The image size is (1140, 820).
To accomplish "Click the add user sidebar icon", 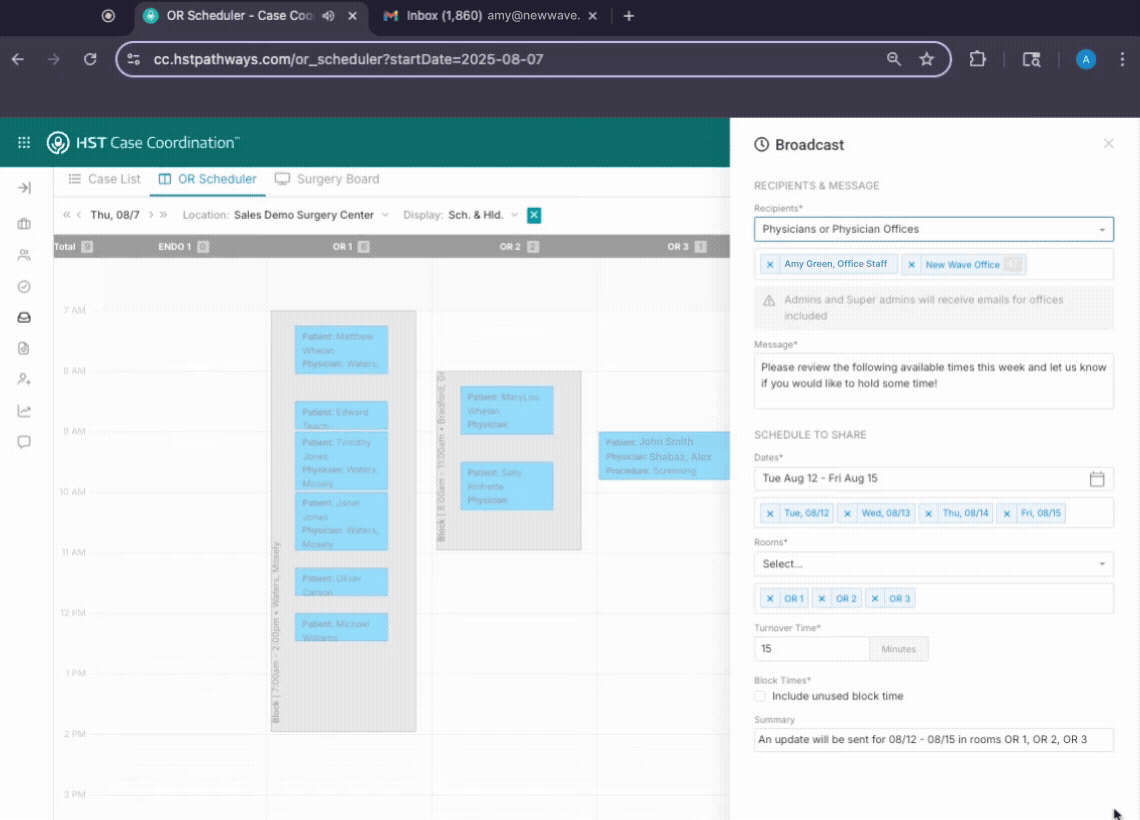I will click(x=24, y=380).
